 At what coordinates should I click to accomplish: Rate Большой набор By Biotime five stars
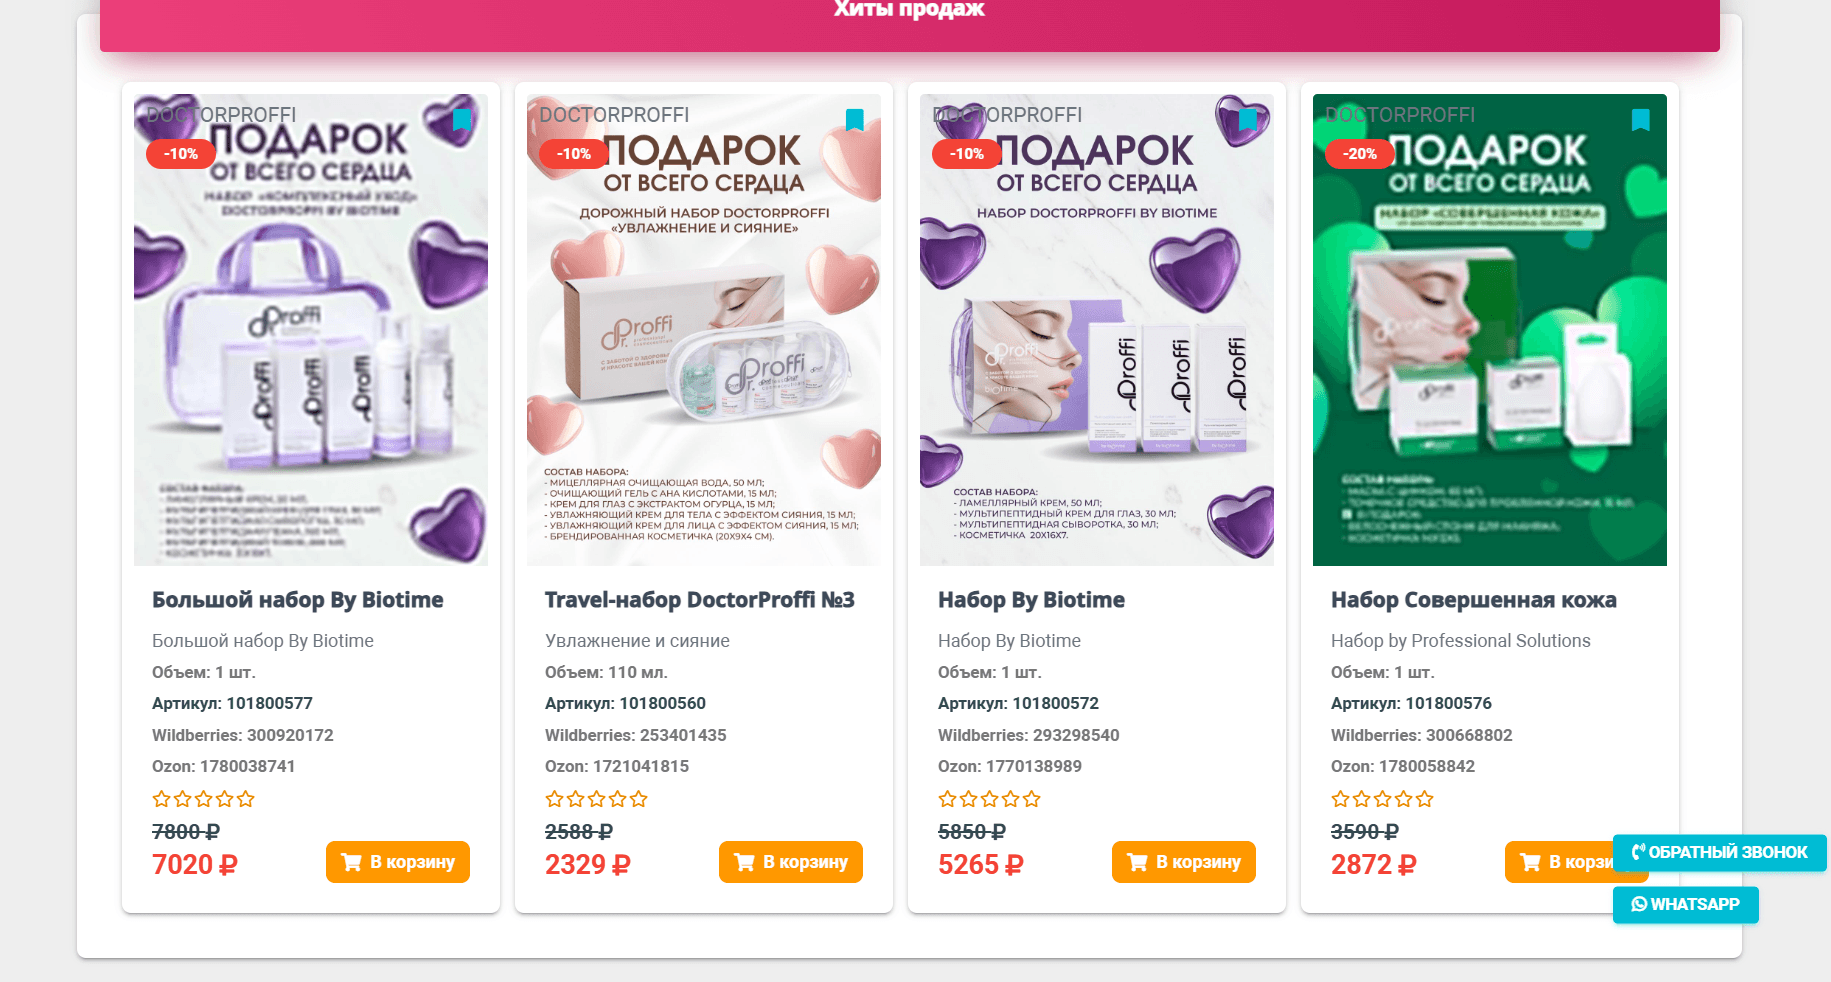(x=246, y=799)
